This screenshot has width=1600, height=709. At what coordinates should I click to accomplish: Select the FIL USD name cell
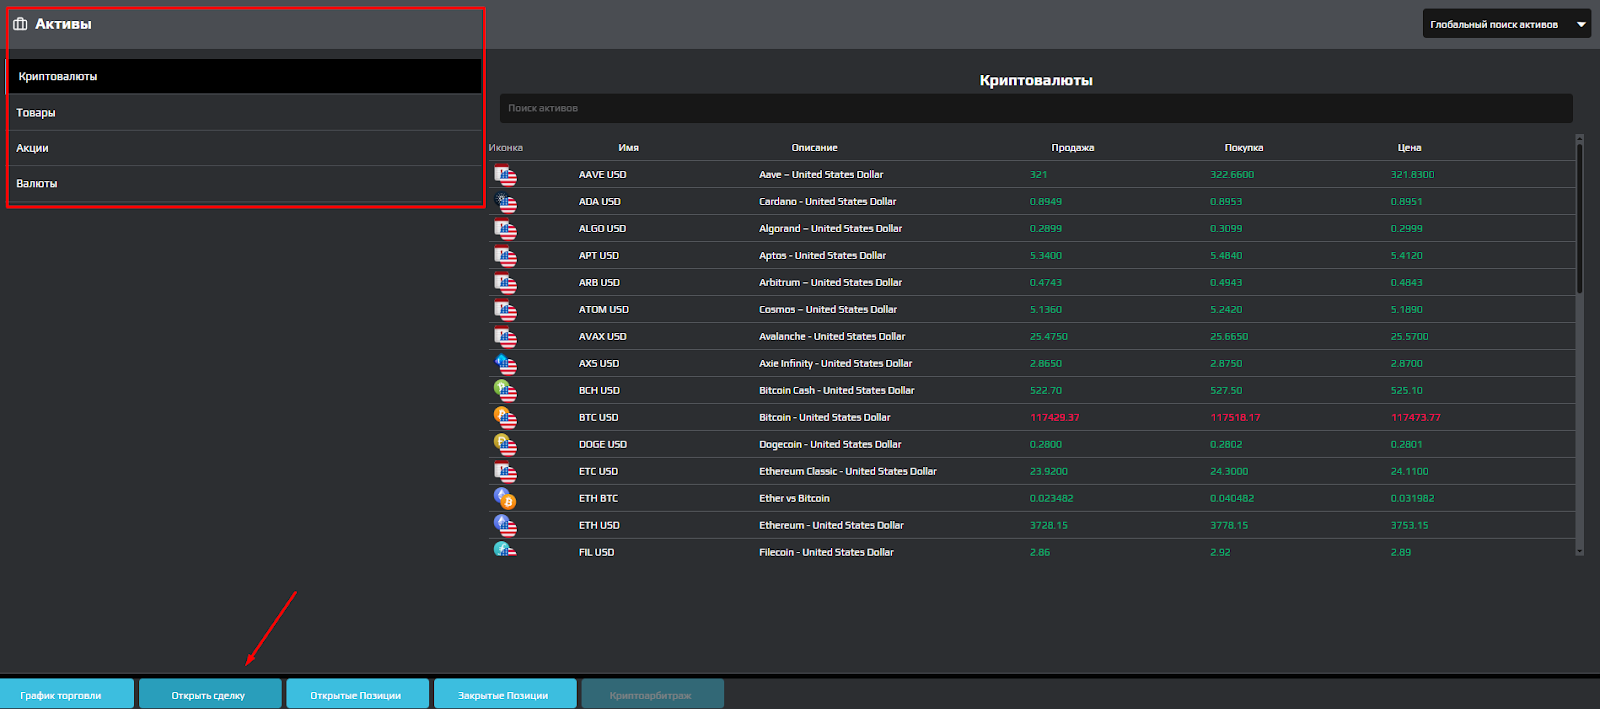click(596, 552)
